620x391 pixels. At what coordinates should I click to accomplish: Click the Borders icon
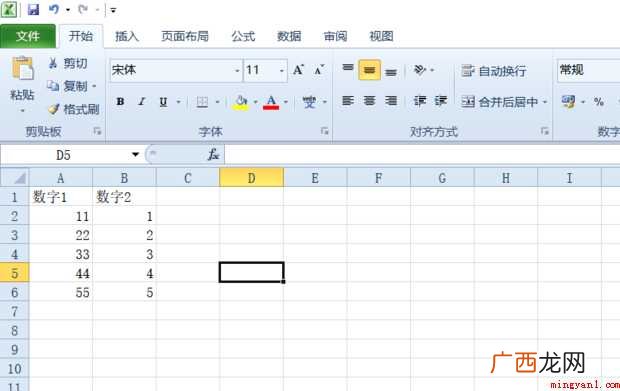(202, 102)
